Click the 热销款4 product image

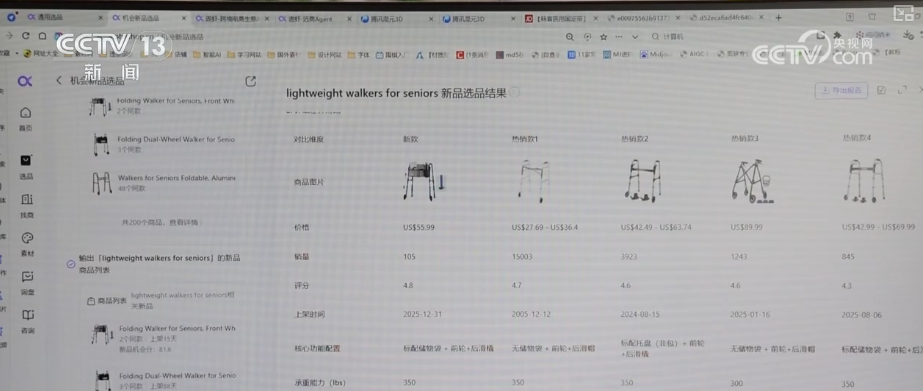[863, 181]
